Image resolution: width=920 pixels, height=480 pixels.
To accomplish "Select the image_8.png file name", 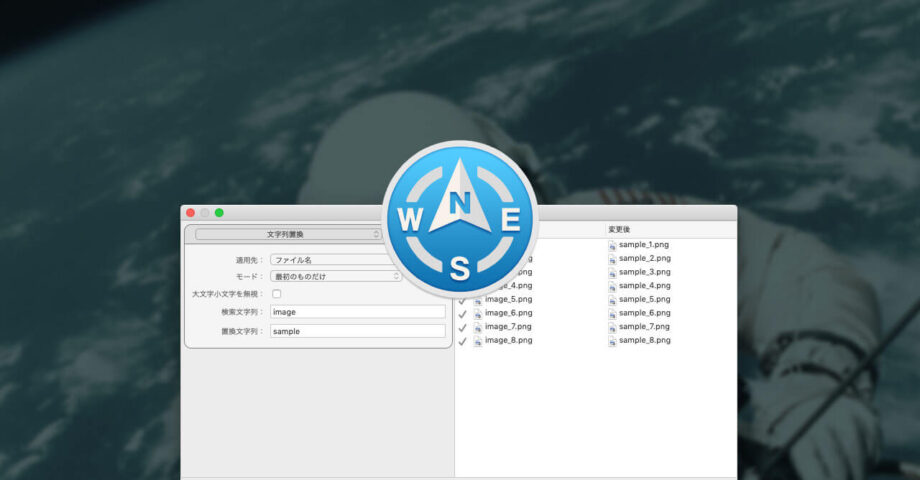I will (509, 341).
